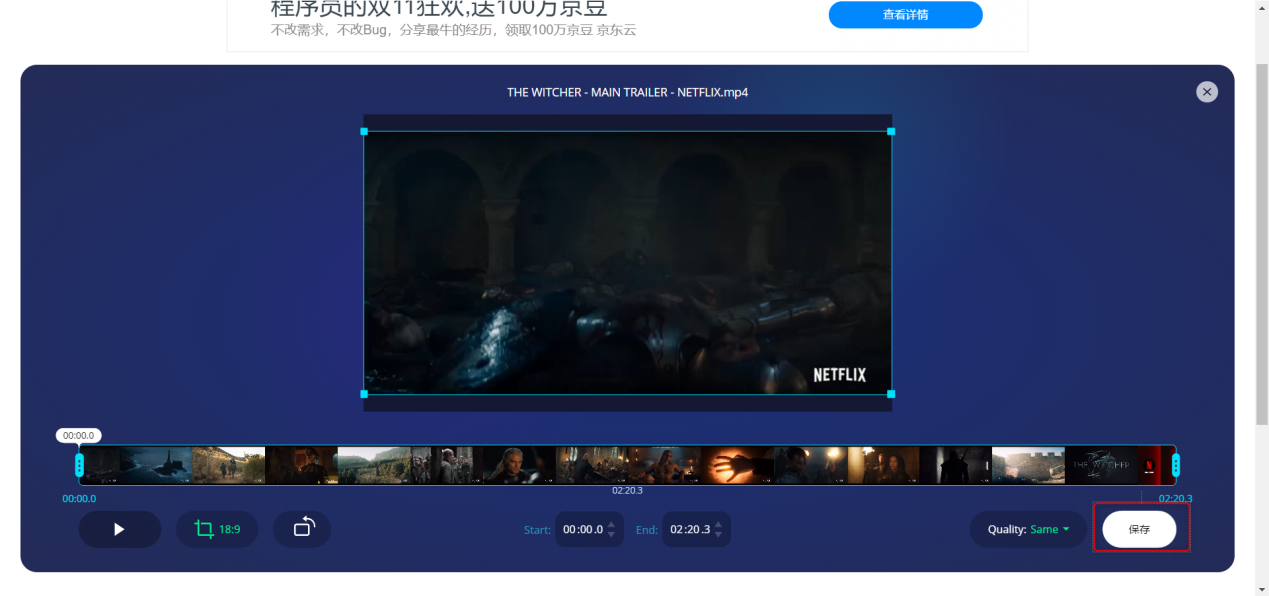Grab the top-right crop handle
1269x596 pixels.
[x=891, y=131]
